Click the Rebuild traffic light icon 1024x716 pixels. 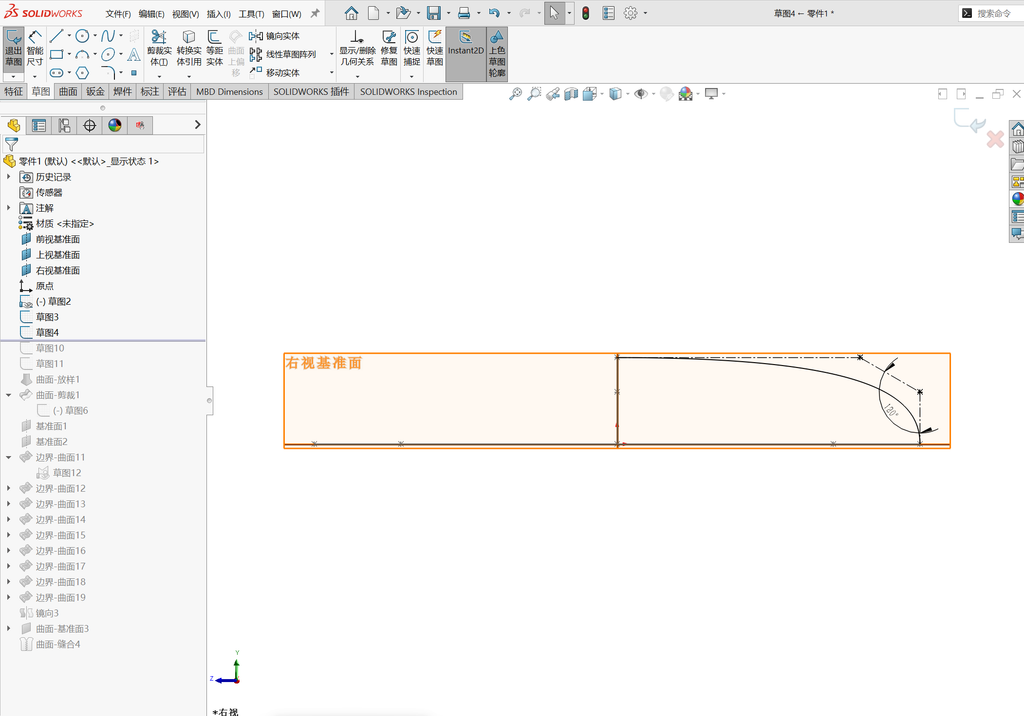[x=586, y=13]
